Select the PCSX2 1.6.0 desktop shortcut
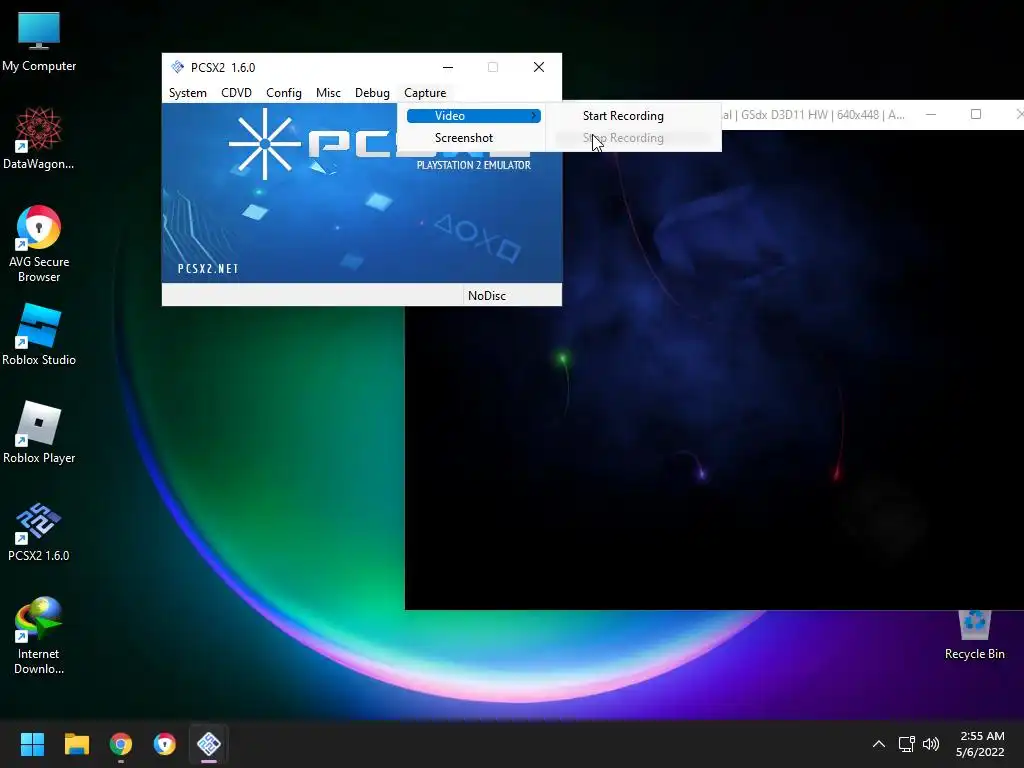 tap(39, 531)
